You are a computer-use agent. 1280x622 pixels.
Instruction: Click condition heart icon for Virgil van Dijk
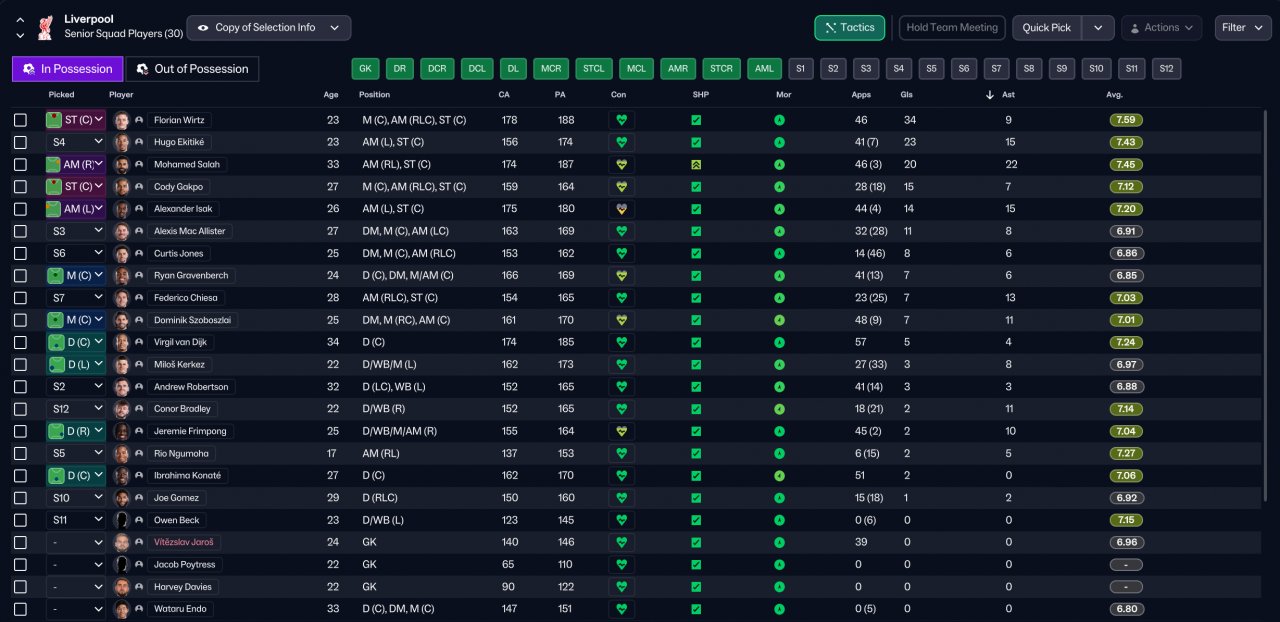tap(621, 342)
